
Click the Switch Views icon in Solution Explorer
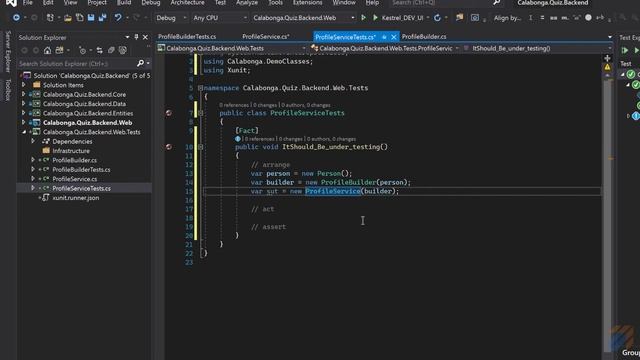pyautogui.click(x=60, y=50)
